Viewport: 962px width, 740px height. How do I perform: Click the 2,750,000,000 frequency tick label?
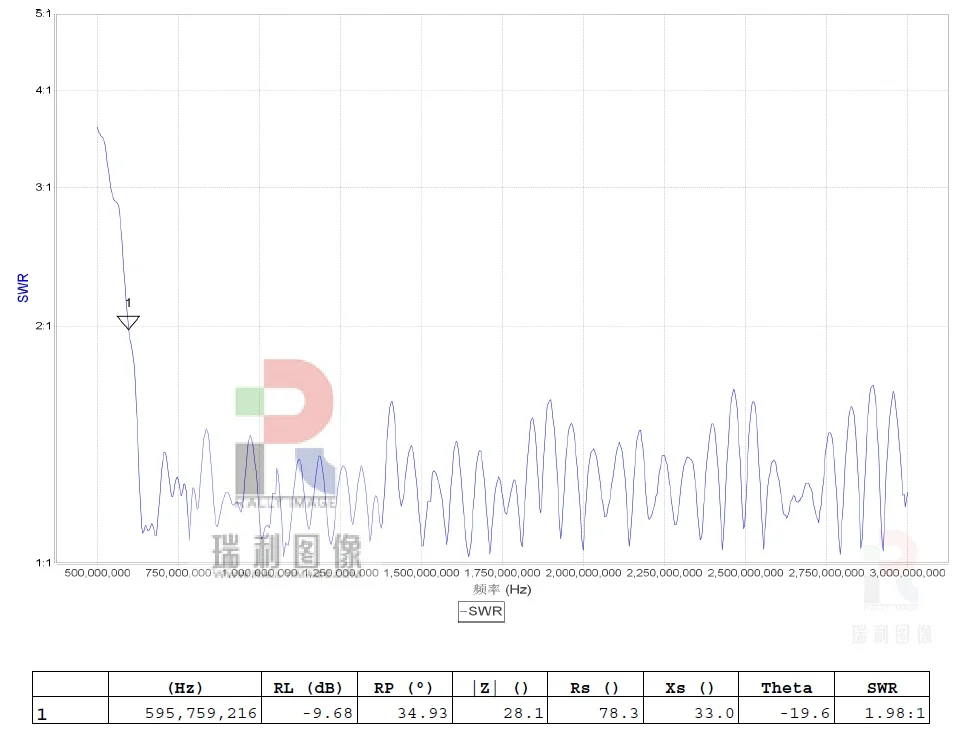click(826, 573)
